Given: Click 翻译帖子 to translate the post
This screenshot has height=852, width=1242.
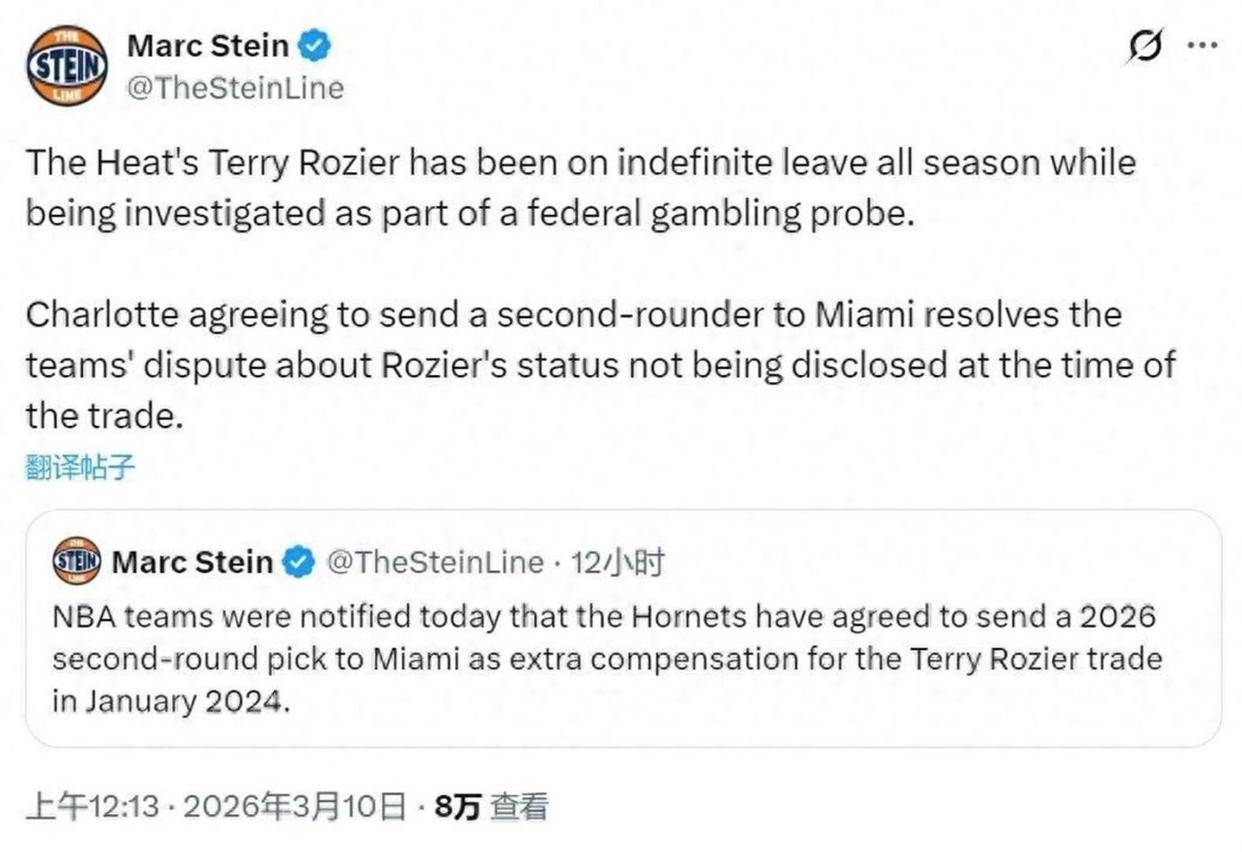Looking at the screenshot, I should (80, 466).
